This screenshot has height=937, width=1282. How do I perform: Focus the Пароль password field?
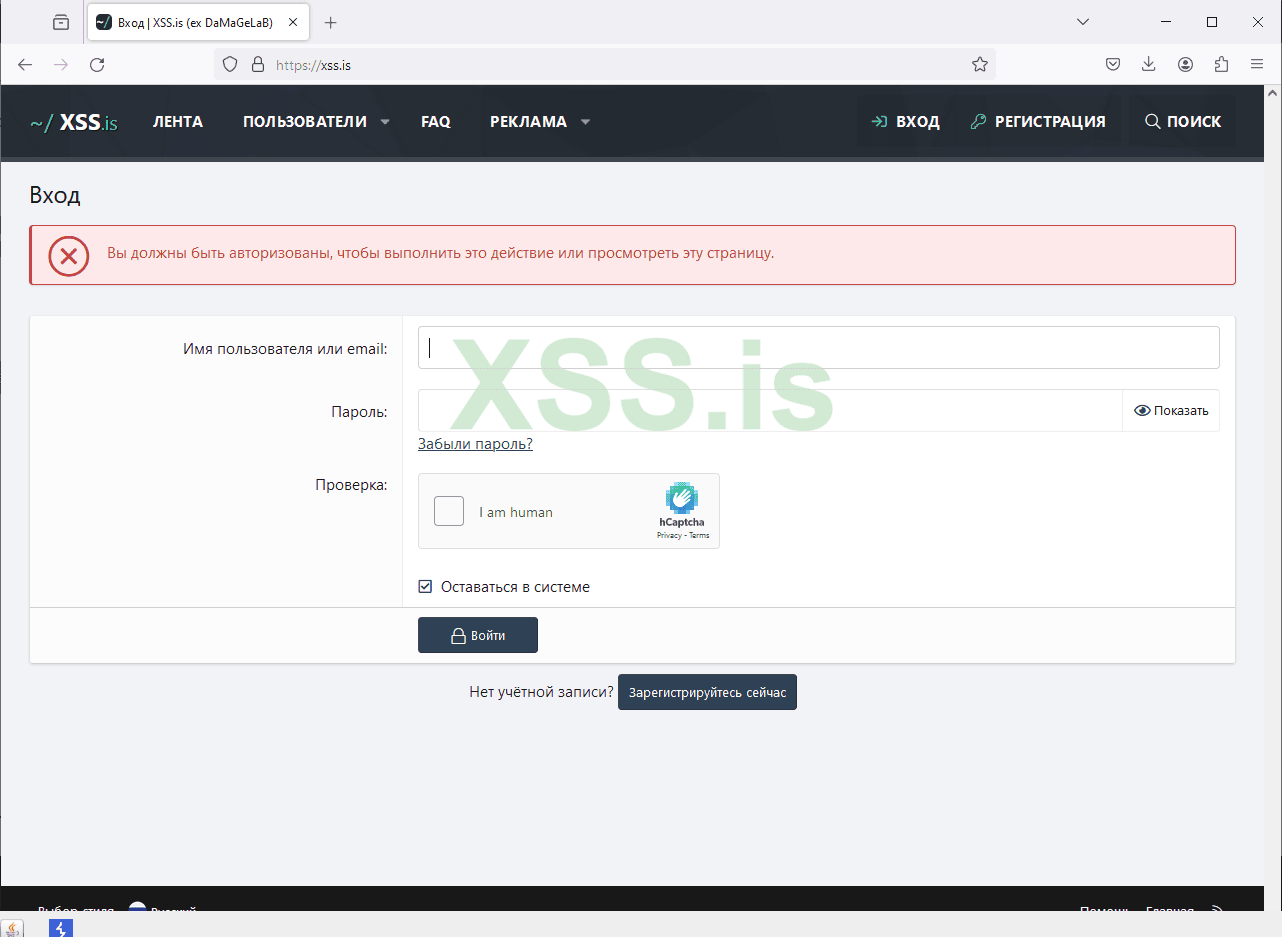pos(770,410)
